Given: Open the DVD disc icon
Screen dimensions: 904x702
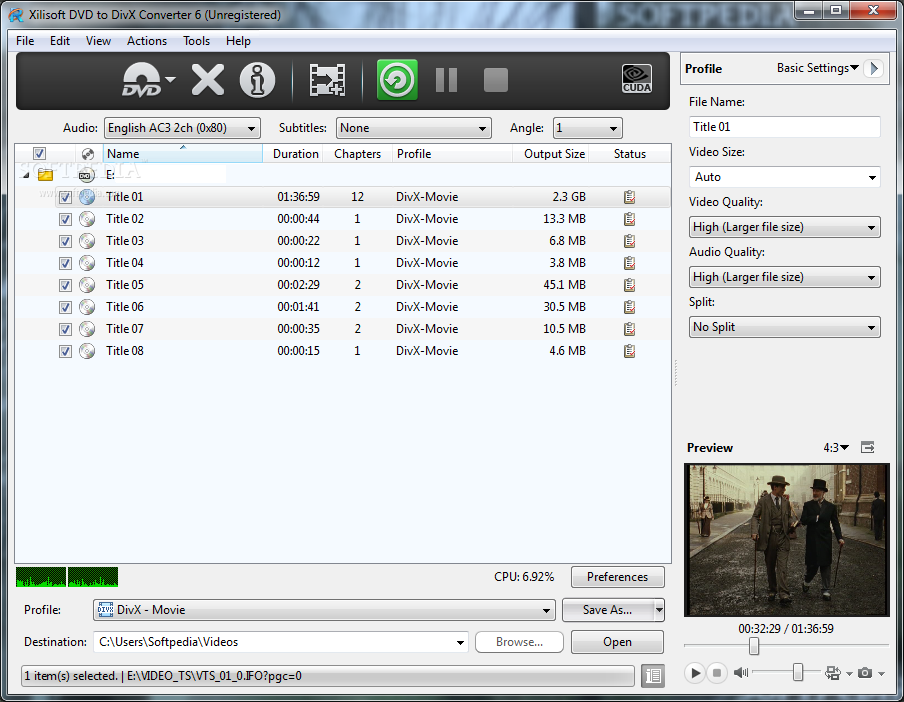Looking at the screenshot, I should tap(142, 80).
